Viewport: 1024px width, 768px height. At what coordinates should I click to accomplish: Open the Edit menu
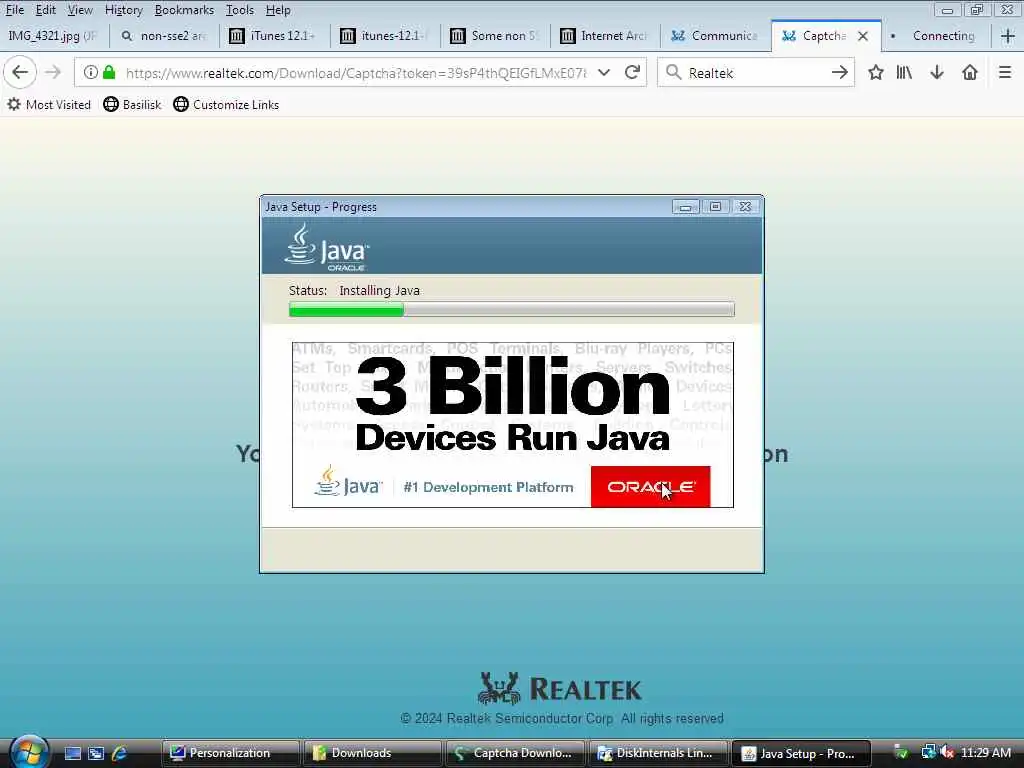[x=46, y=10]
